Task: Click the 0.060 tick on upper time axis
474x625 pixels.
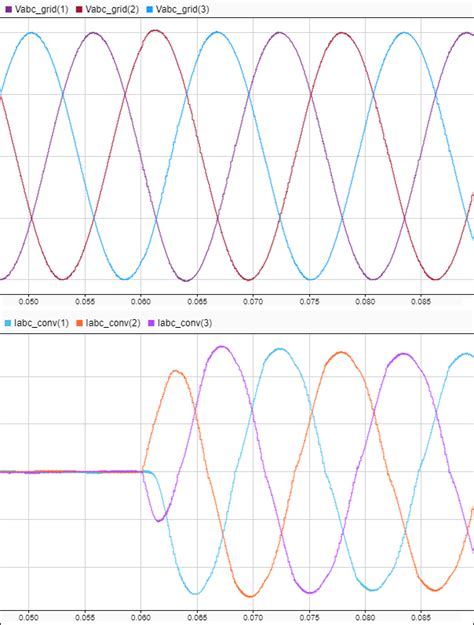Action: [x=141, y=302]
